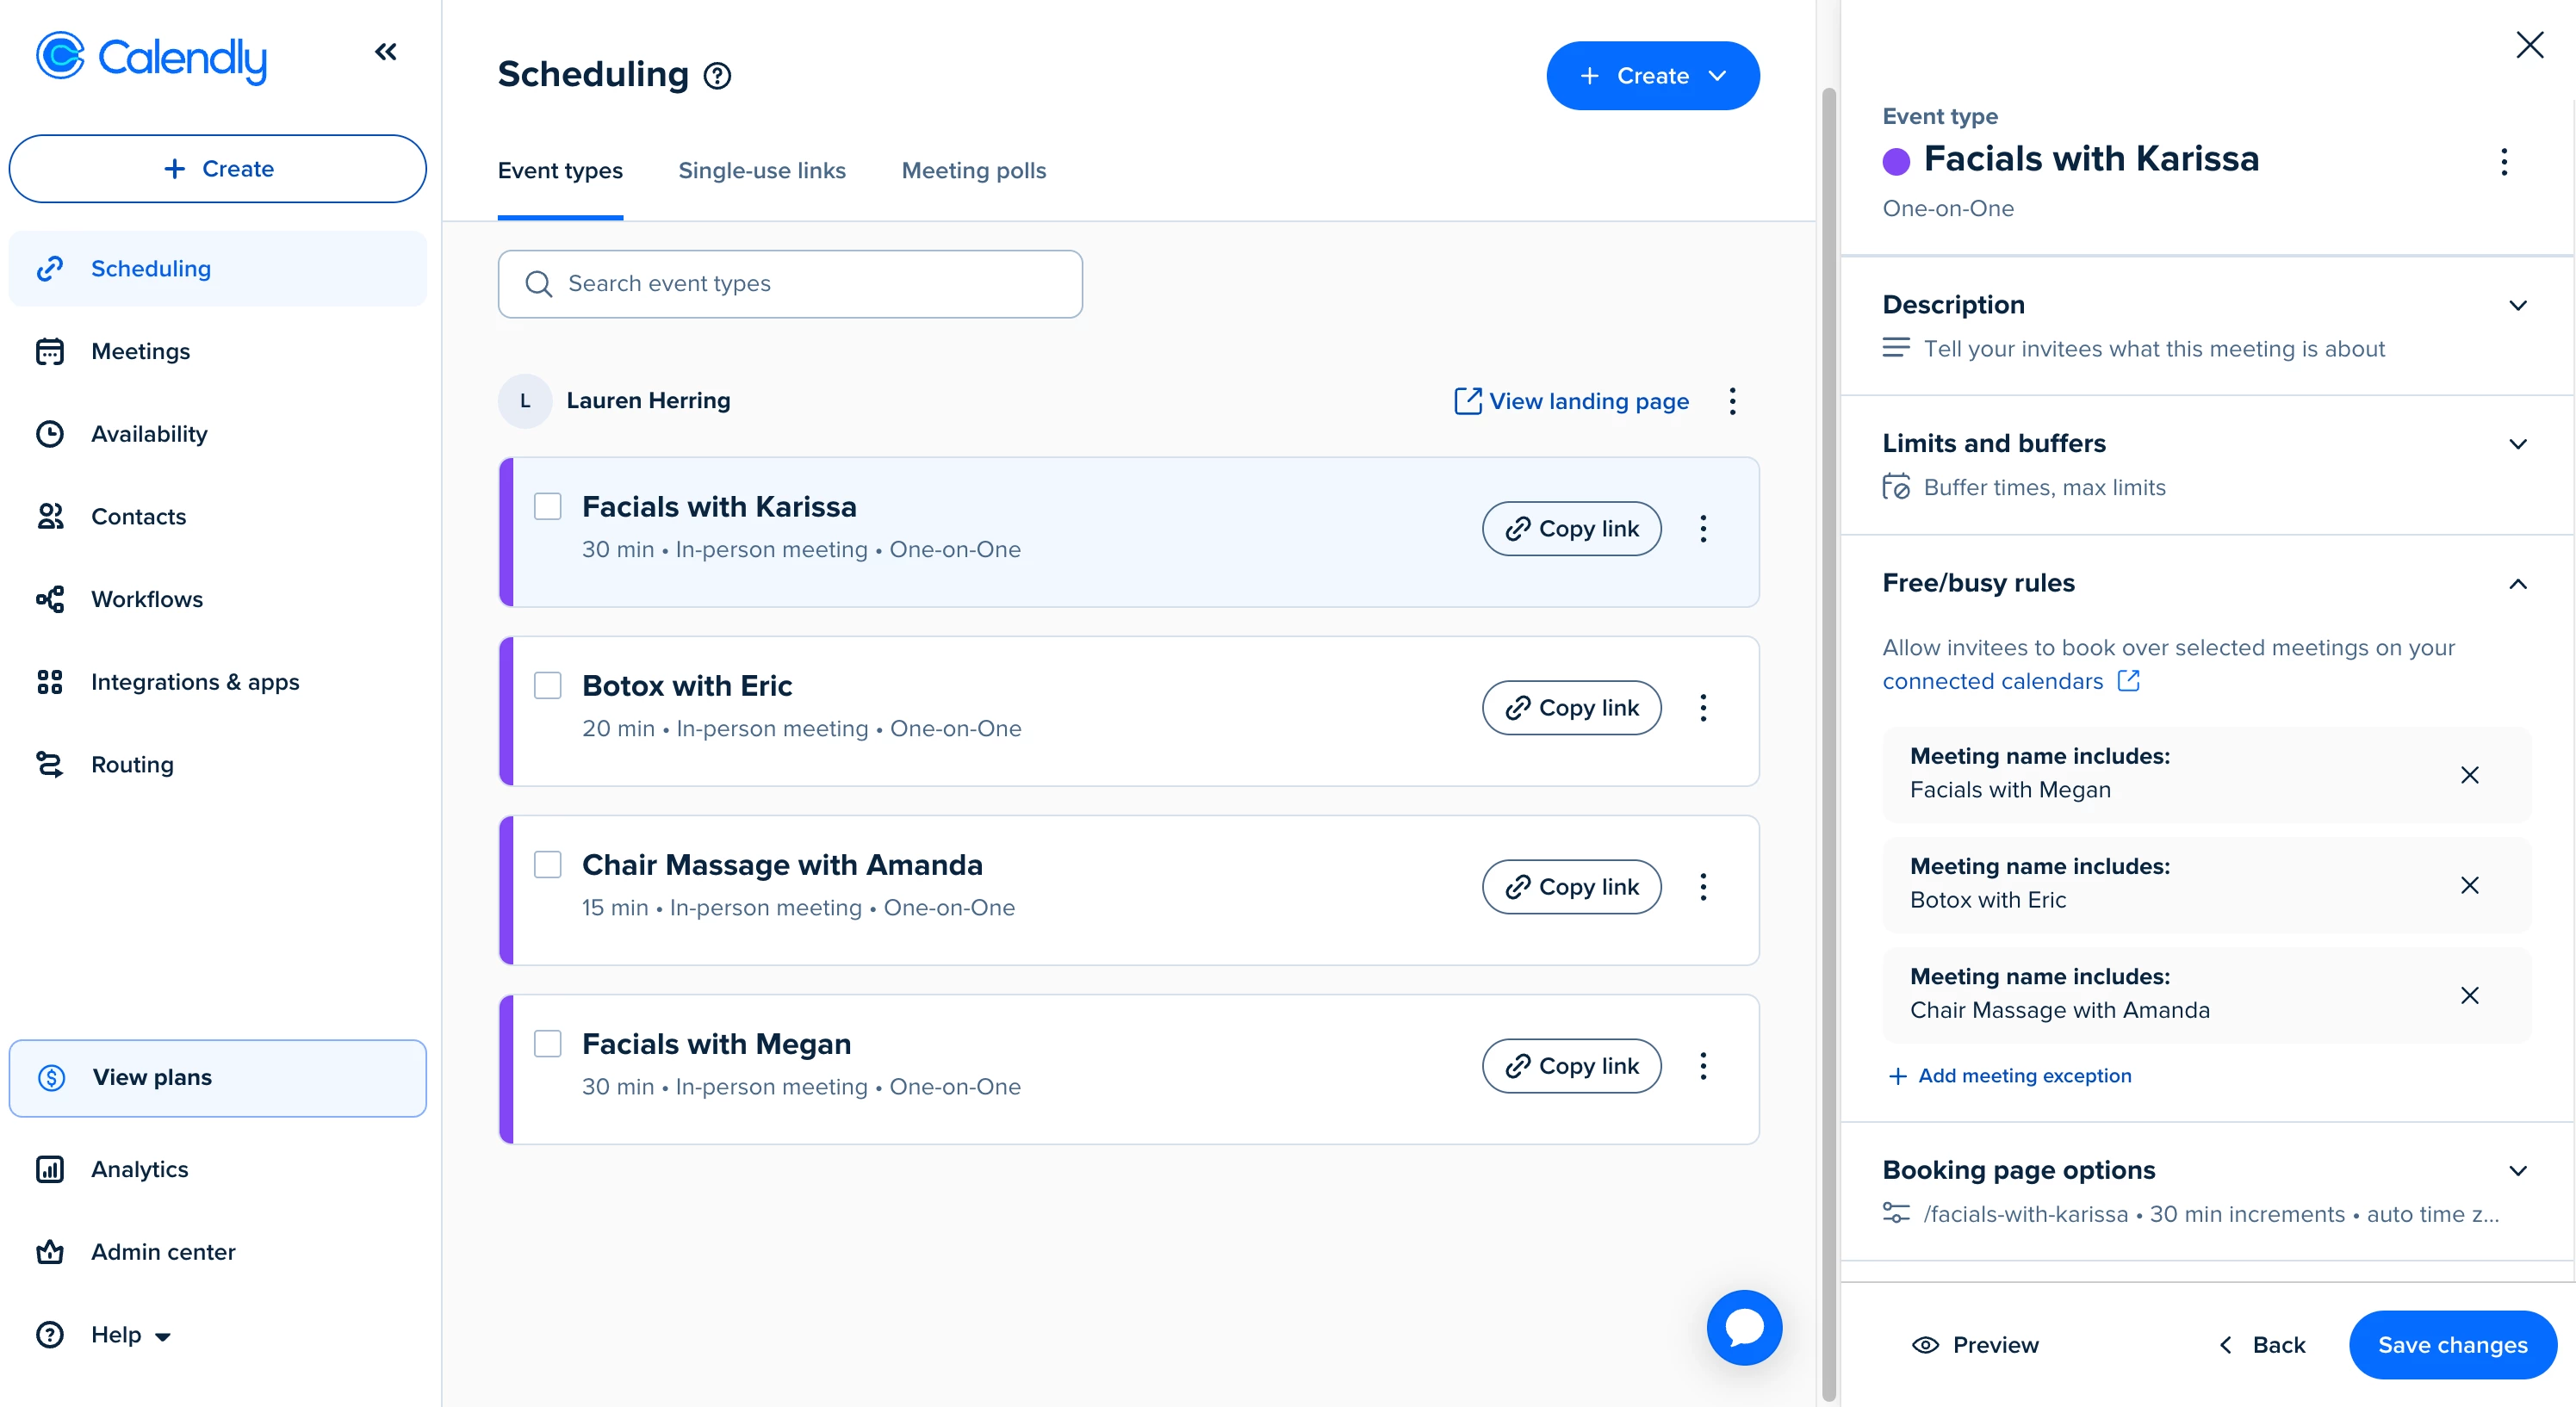Click the purple event color dot
This screenshot has width=2576, height=1407.
tap(1896, 161)
